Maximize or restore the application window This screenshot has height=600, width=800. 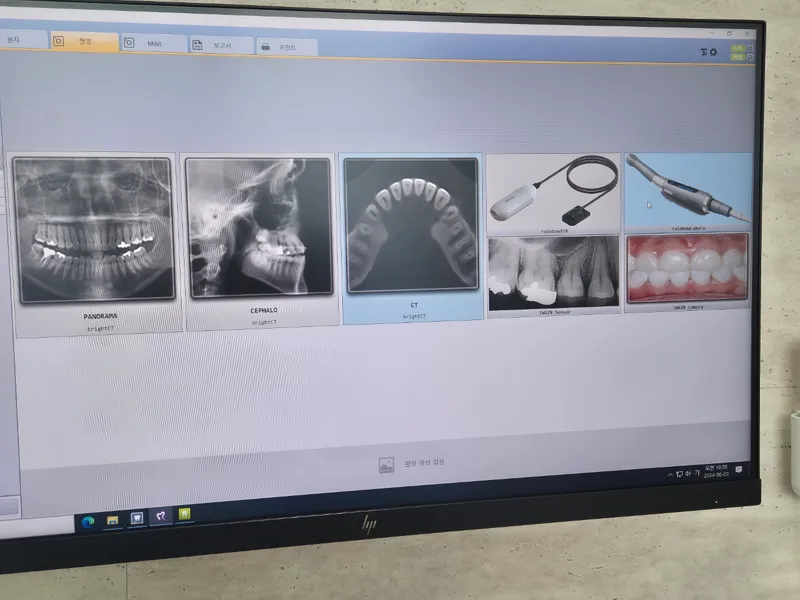(x=730, y=33)
